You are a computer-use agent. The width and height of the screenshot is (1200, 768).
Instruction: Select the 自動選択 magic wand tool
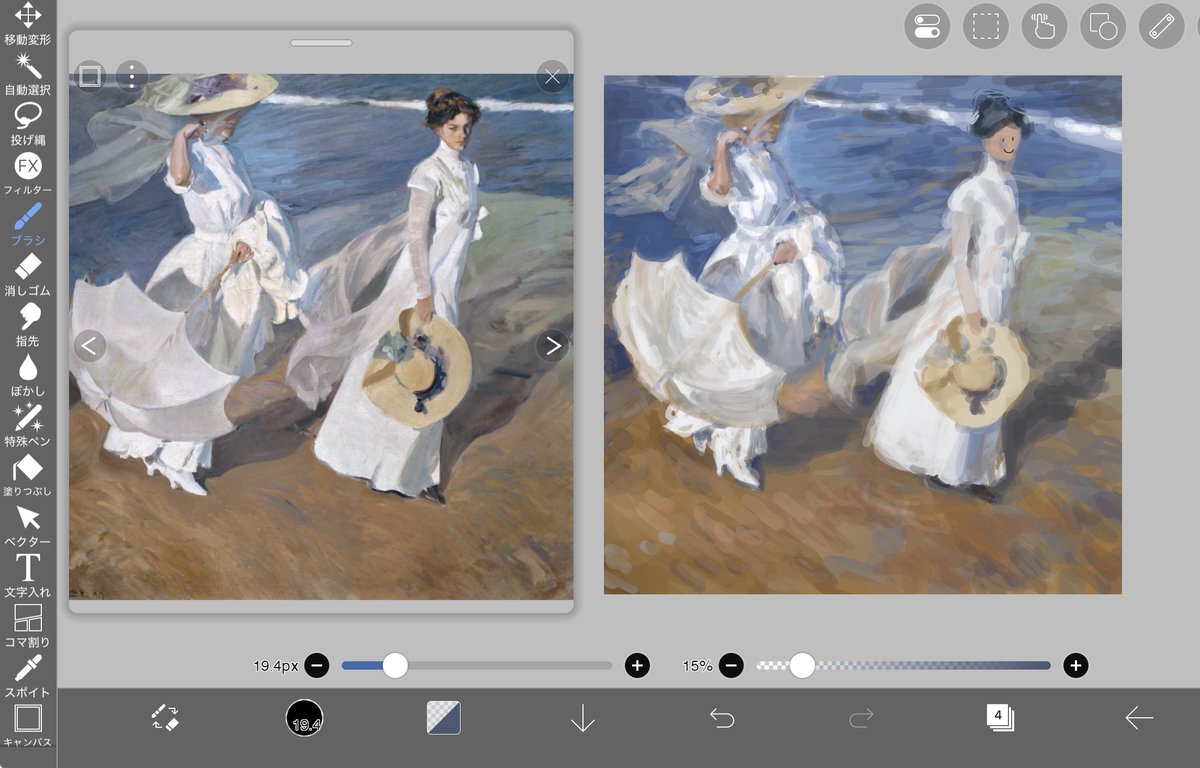27,74
